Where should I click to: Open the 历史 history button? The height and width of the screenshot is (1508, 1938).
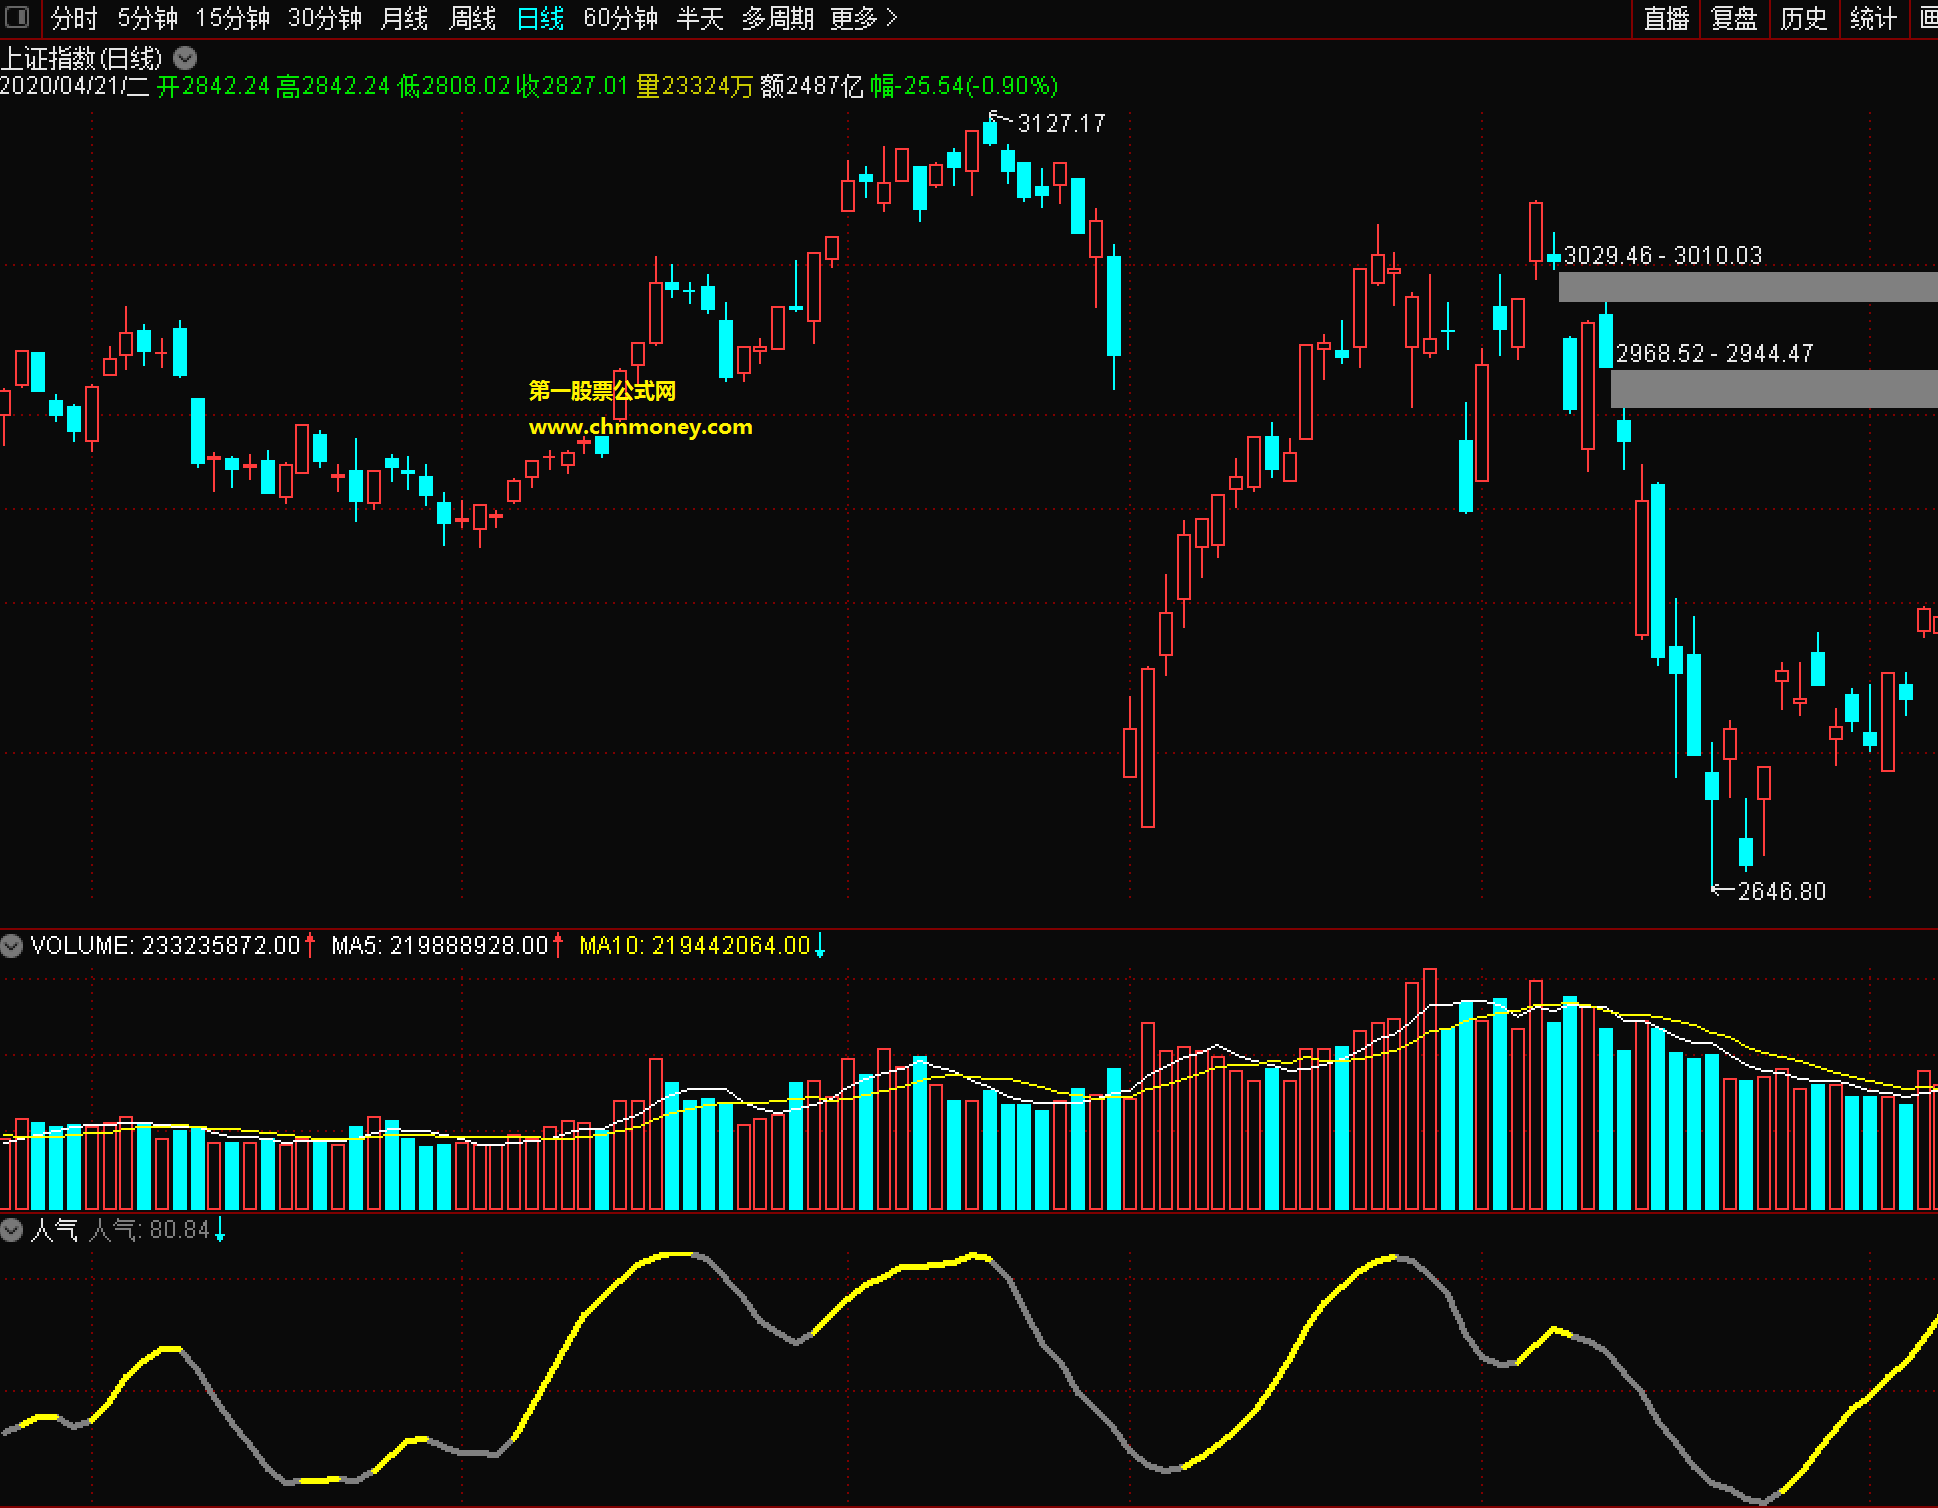click(x=1804, y=18)
